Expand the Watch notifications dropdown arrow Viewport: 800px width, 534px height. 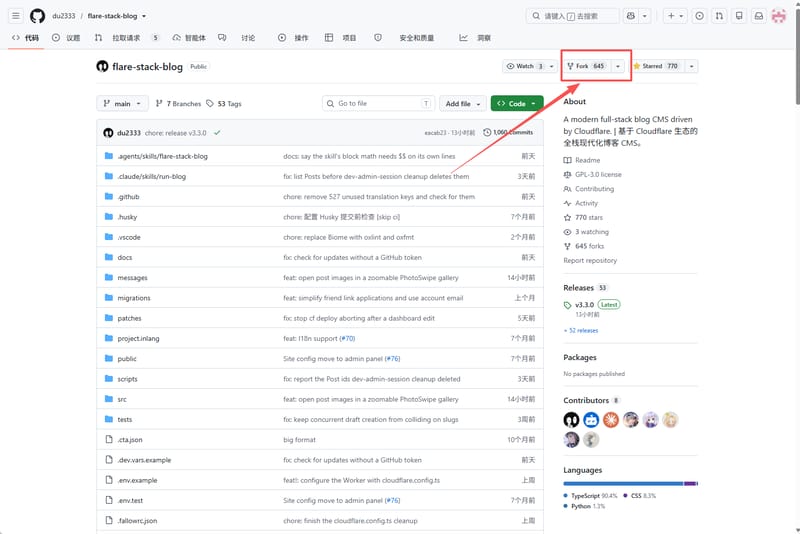click(552, 66)
